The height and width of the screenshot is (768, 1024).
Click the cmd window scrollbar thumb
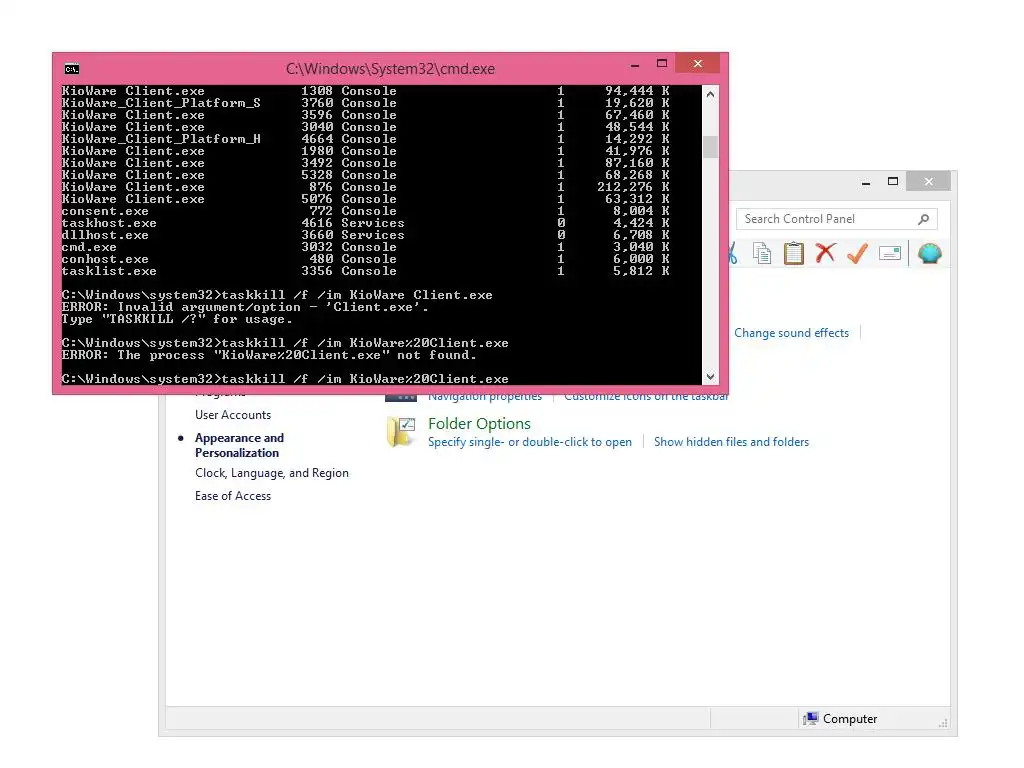pos(711,146)
